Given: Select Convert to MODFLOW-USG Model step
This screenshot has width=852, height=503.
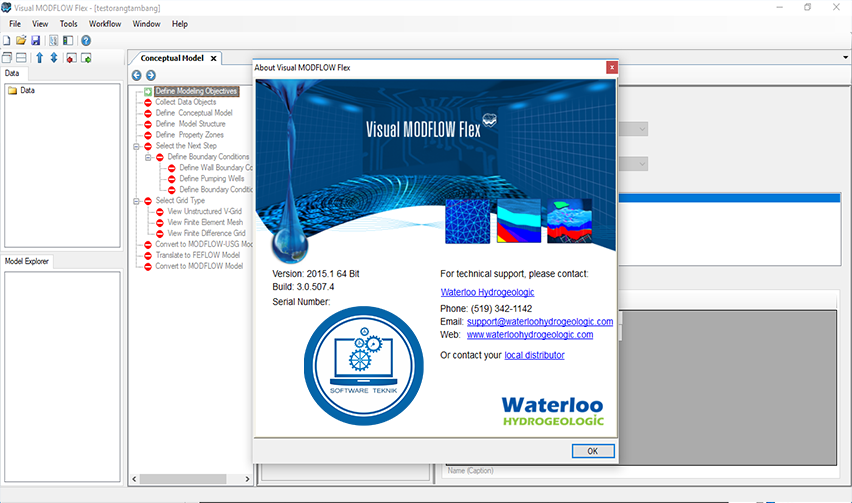Looking at the screenshot, I should click(x=204, y=244).
